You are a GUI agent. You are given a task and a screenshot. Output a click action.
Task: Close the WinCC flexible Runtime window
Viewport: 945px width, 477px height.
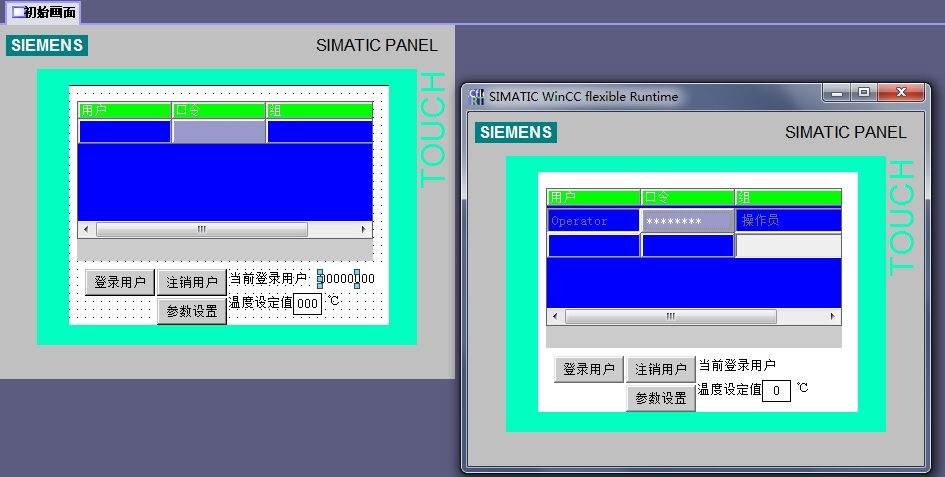901,93
